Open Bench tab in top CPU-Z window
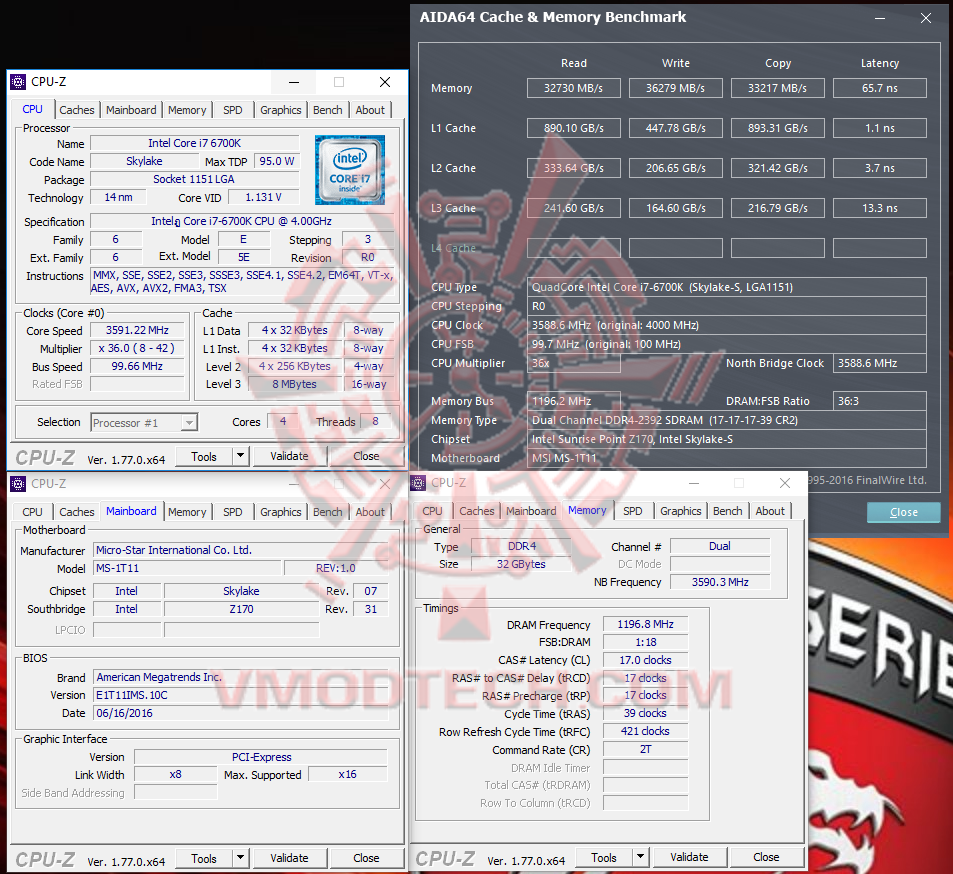953x874 pixels. click(x=328, y=110)
